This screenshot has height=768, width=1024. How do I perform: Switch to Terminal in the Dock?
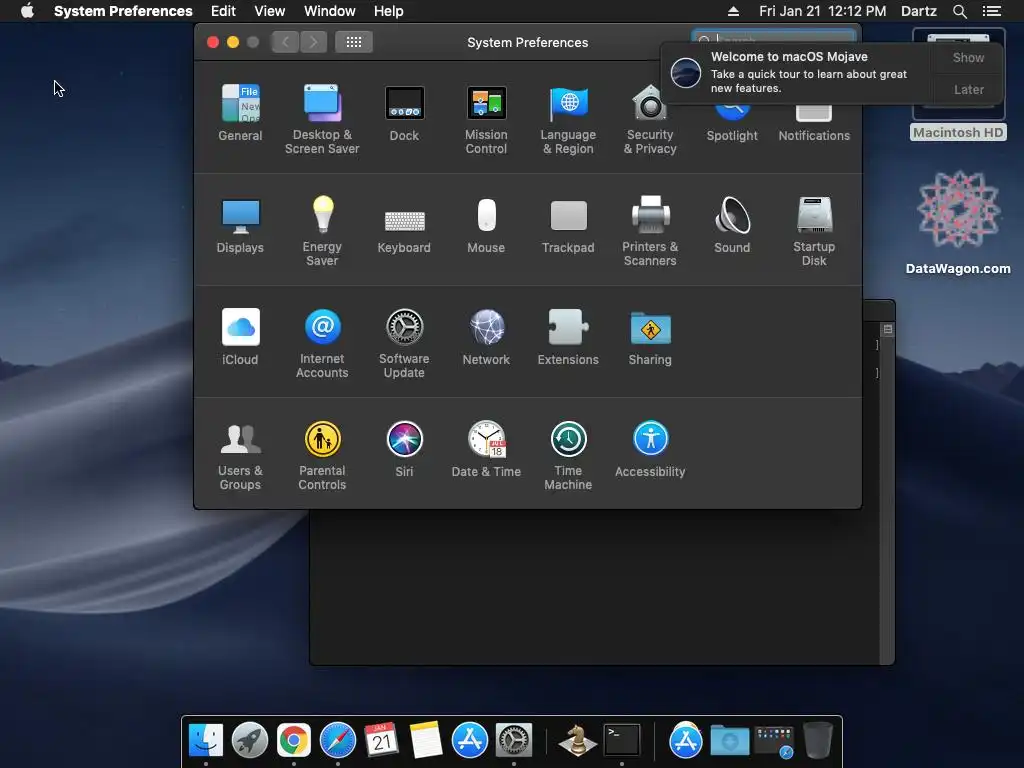tap(622, 740)
